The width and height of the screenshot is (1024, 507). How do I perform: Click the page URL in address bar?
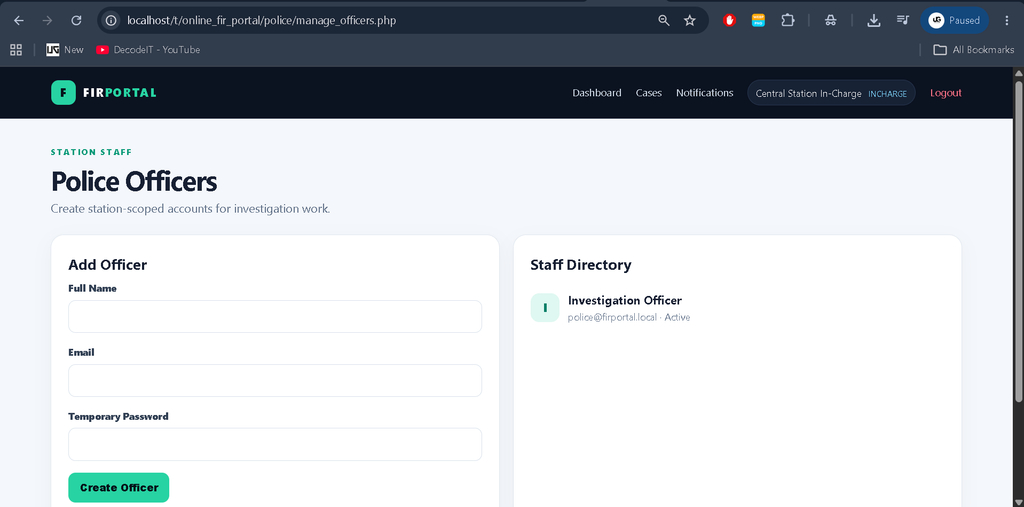point(261,20)
